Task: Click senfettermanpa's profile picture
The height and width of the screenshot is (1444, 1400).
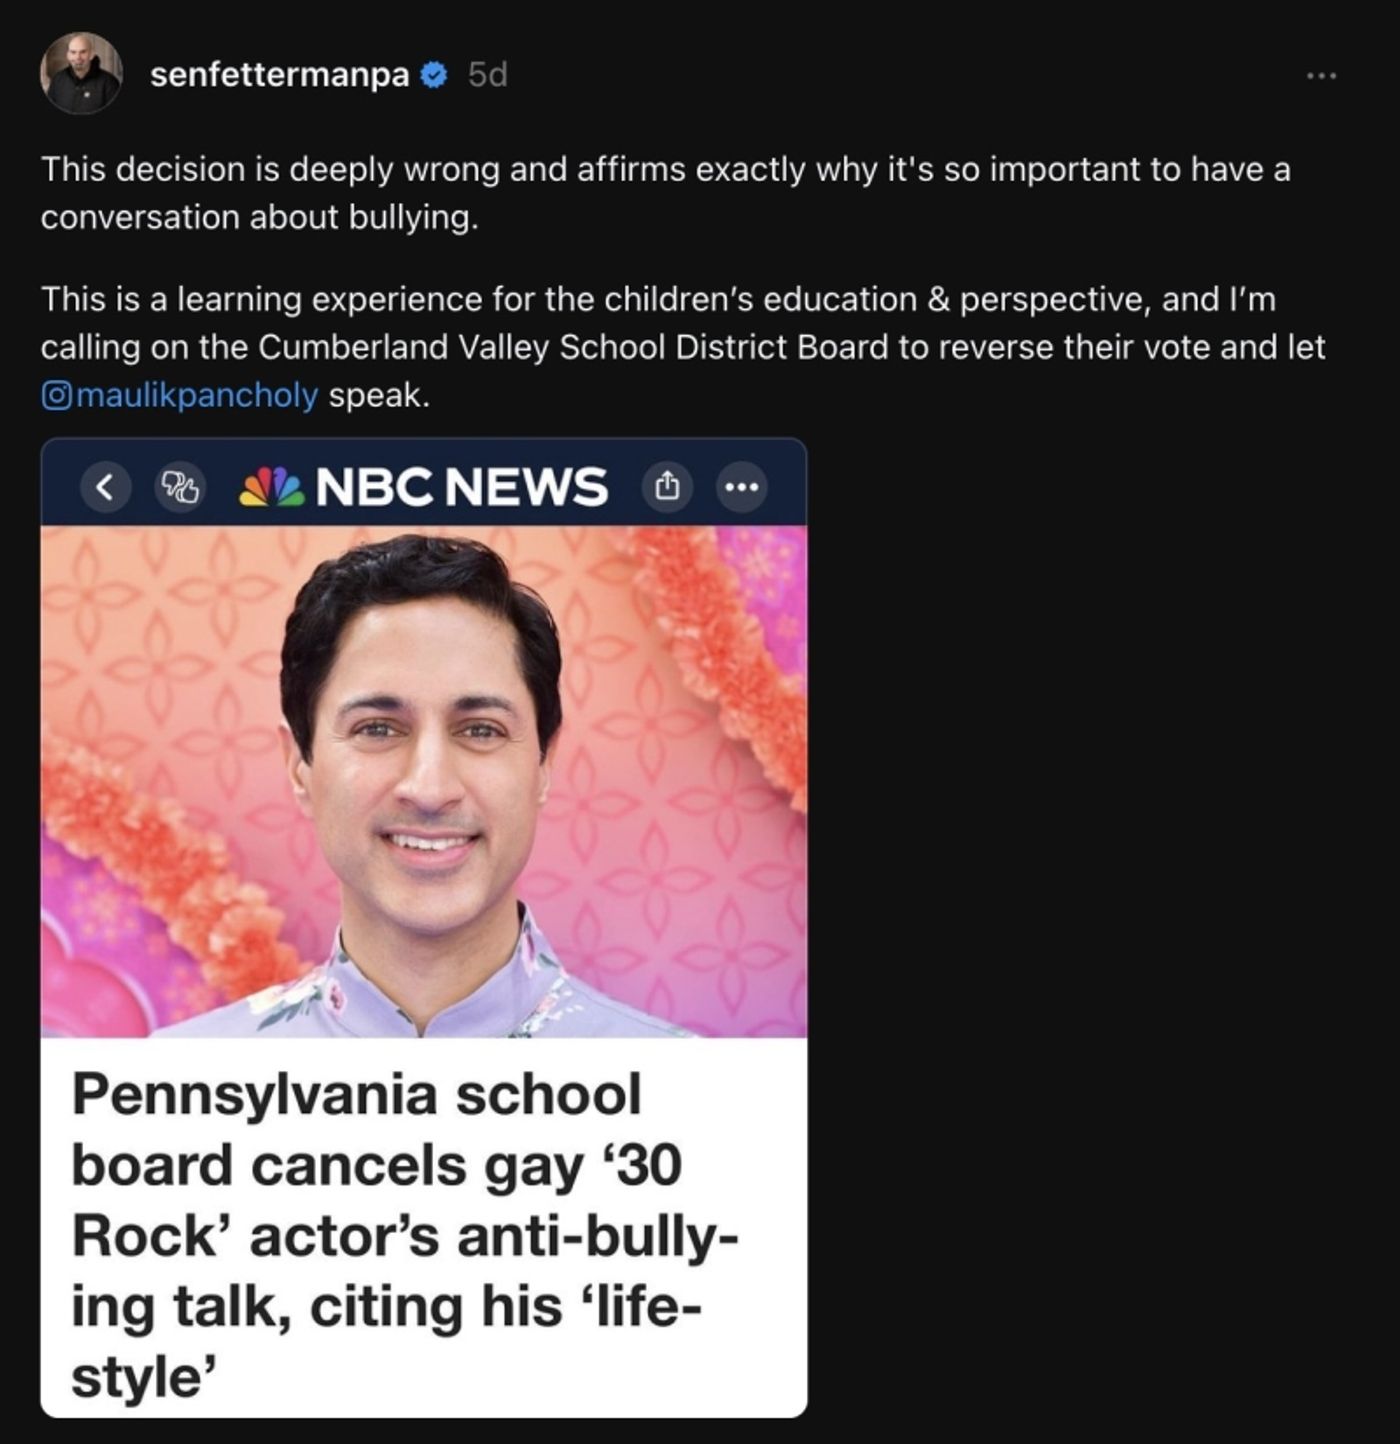Action: (80, 74)
